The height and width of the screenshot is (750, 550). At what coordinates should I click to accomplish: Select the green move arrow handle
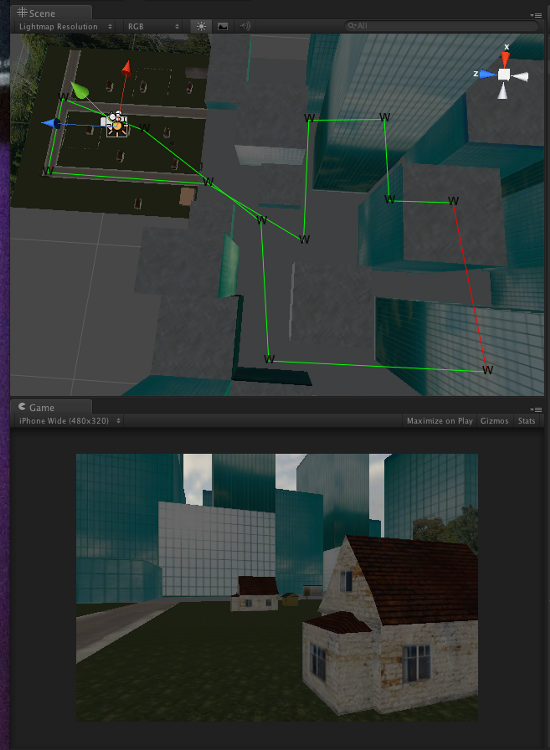(x=79, y=90)
